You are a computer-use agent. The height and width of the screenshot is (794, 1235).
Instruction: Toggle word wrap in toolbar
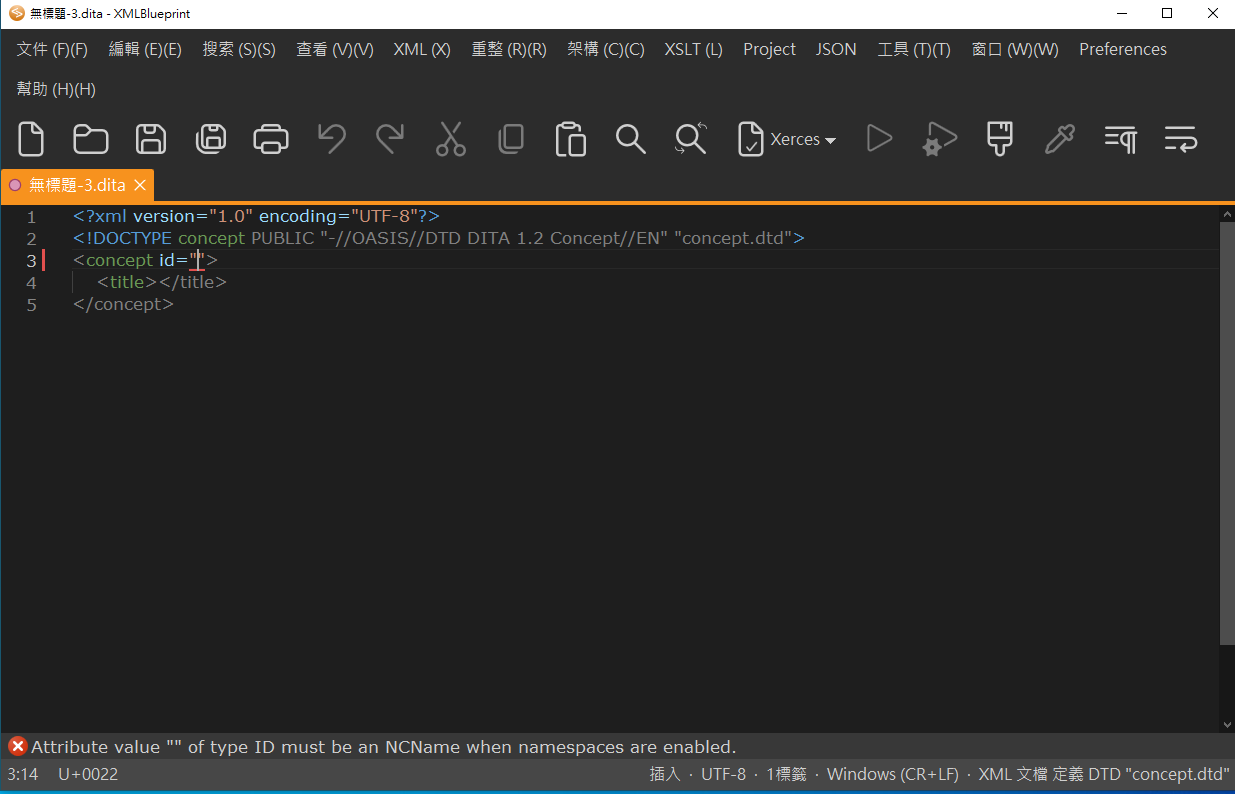pyautogui.click(x=1180, y=139)
